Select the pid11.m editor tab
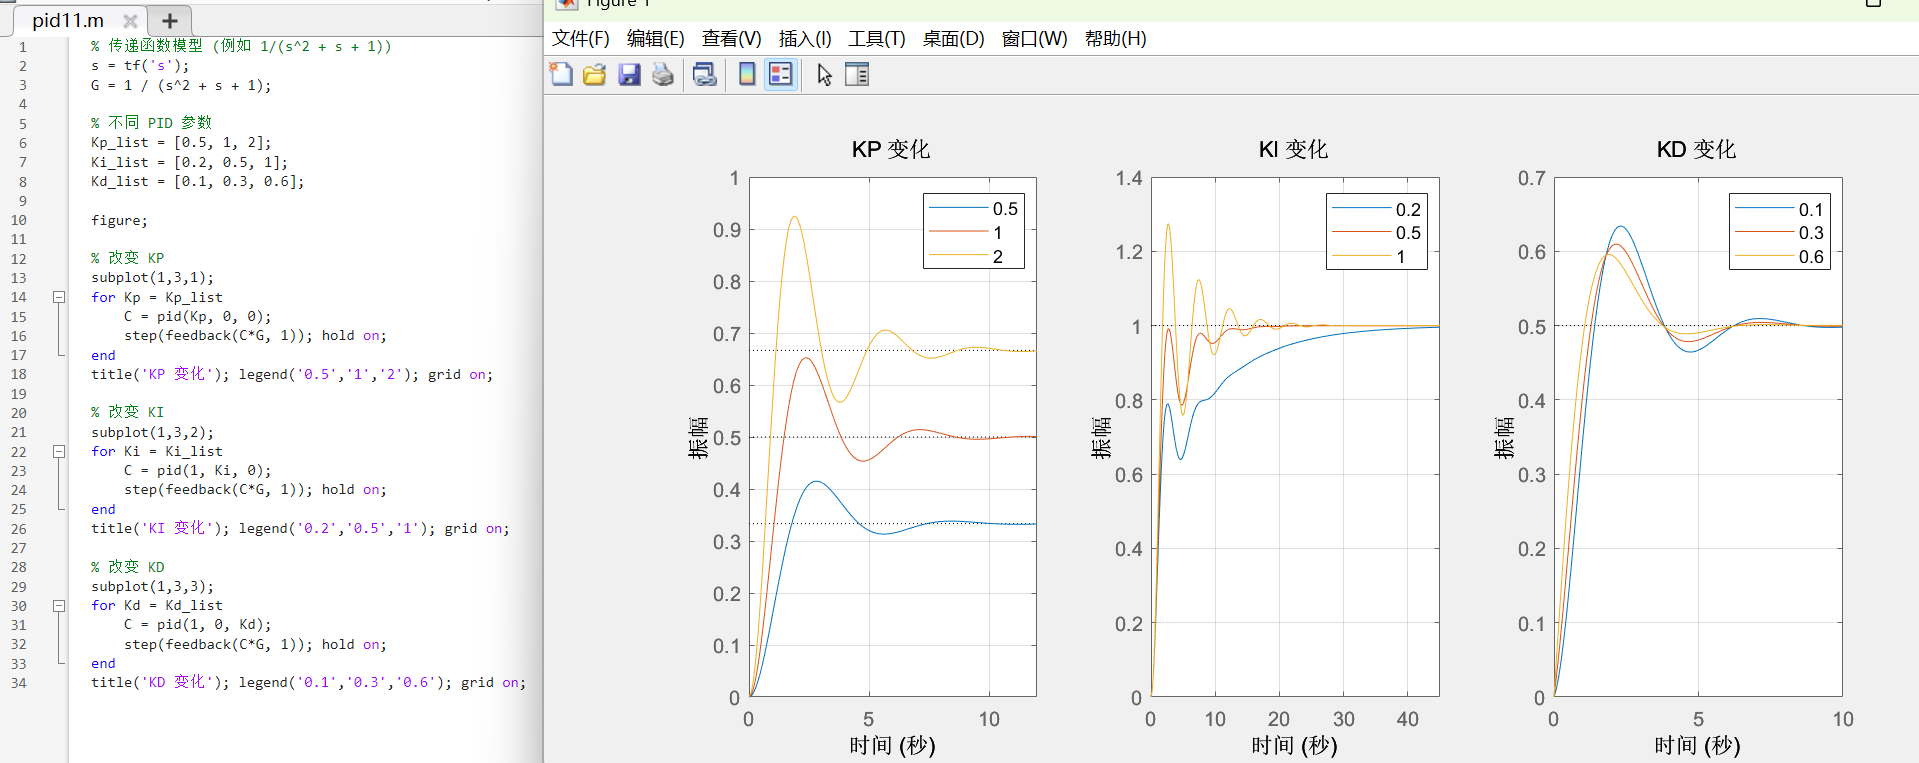 [x=68, y=20]
